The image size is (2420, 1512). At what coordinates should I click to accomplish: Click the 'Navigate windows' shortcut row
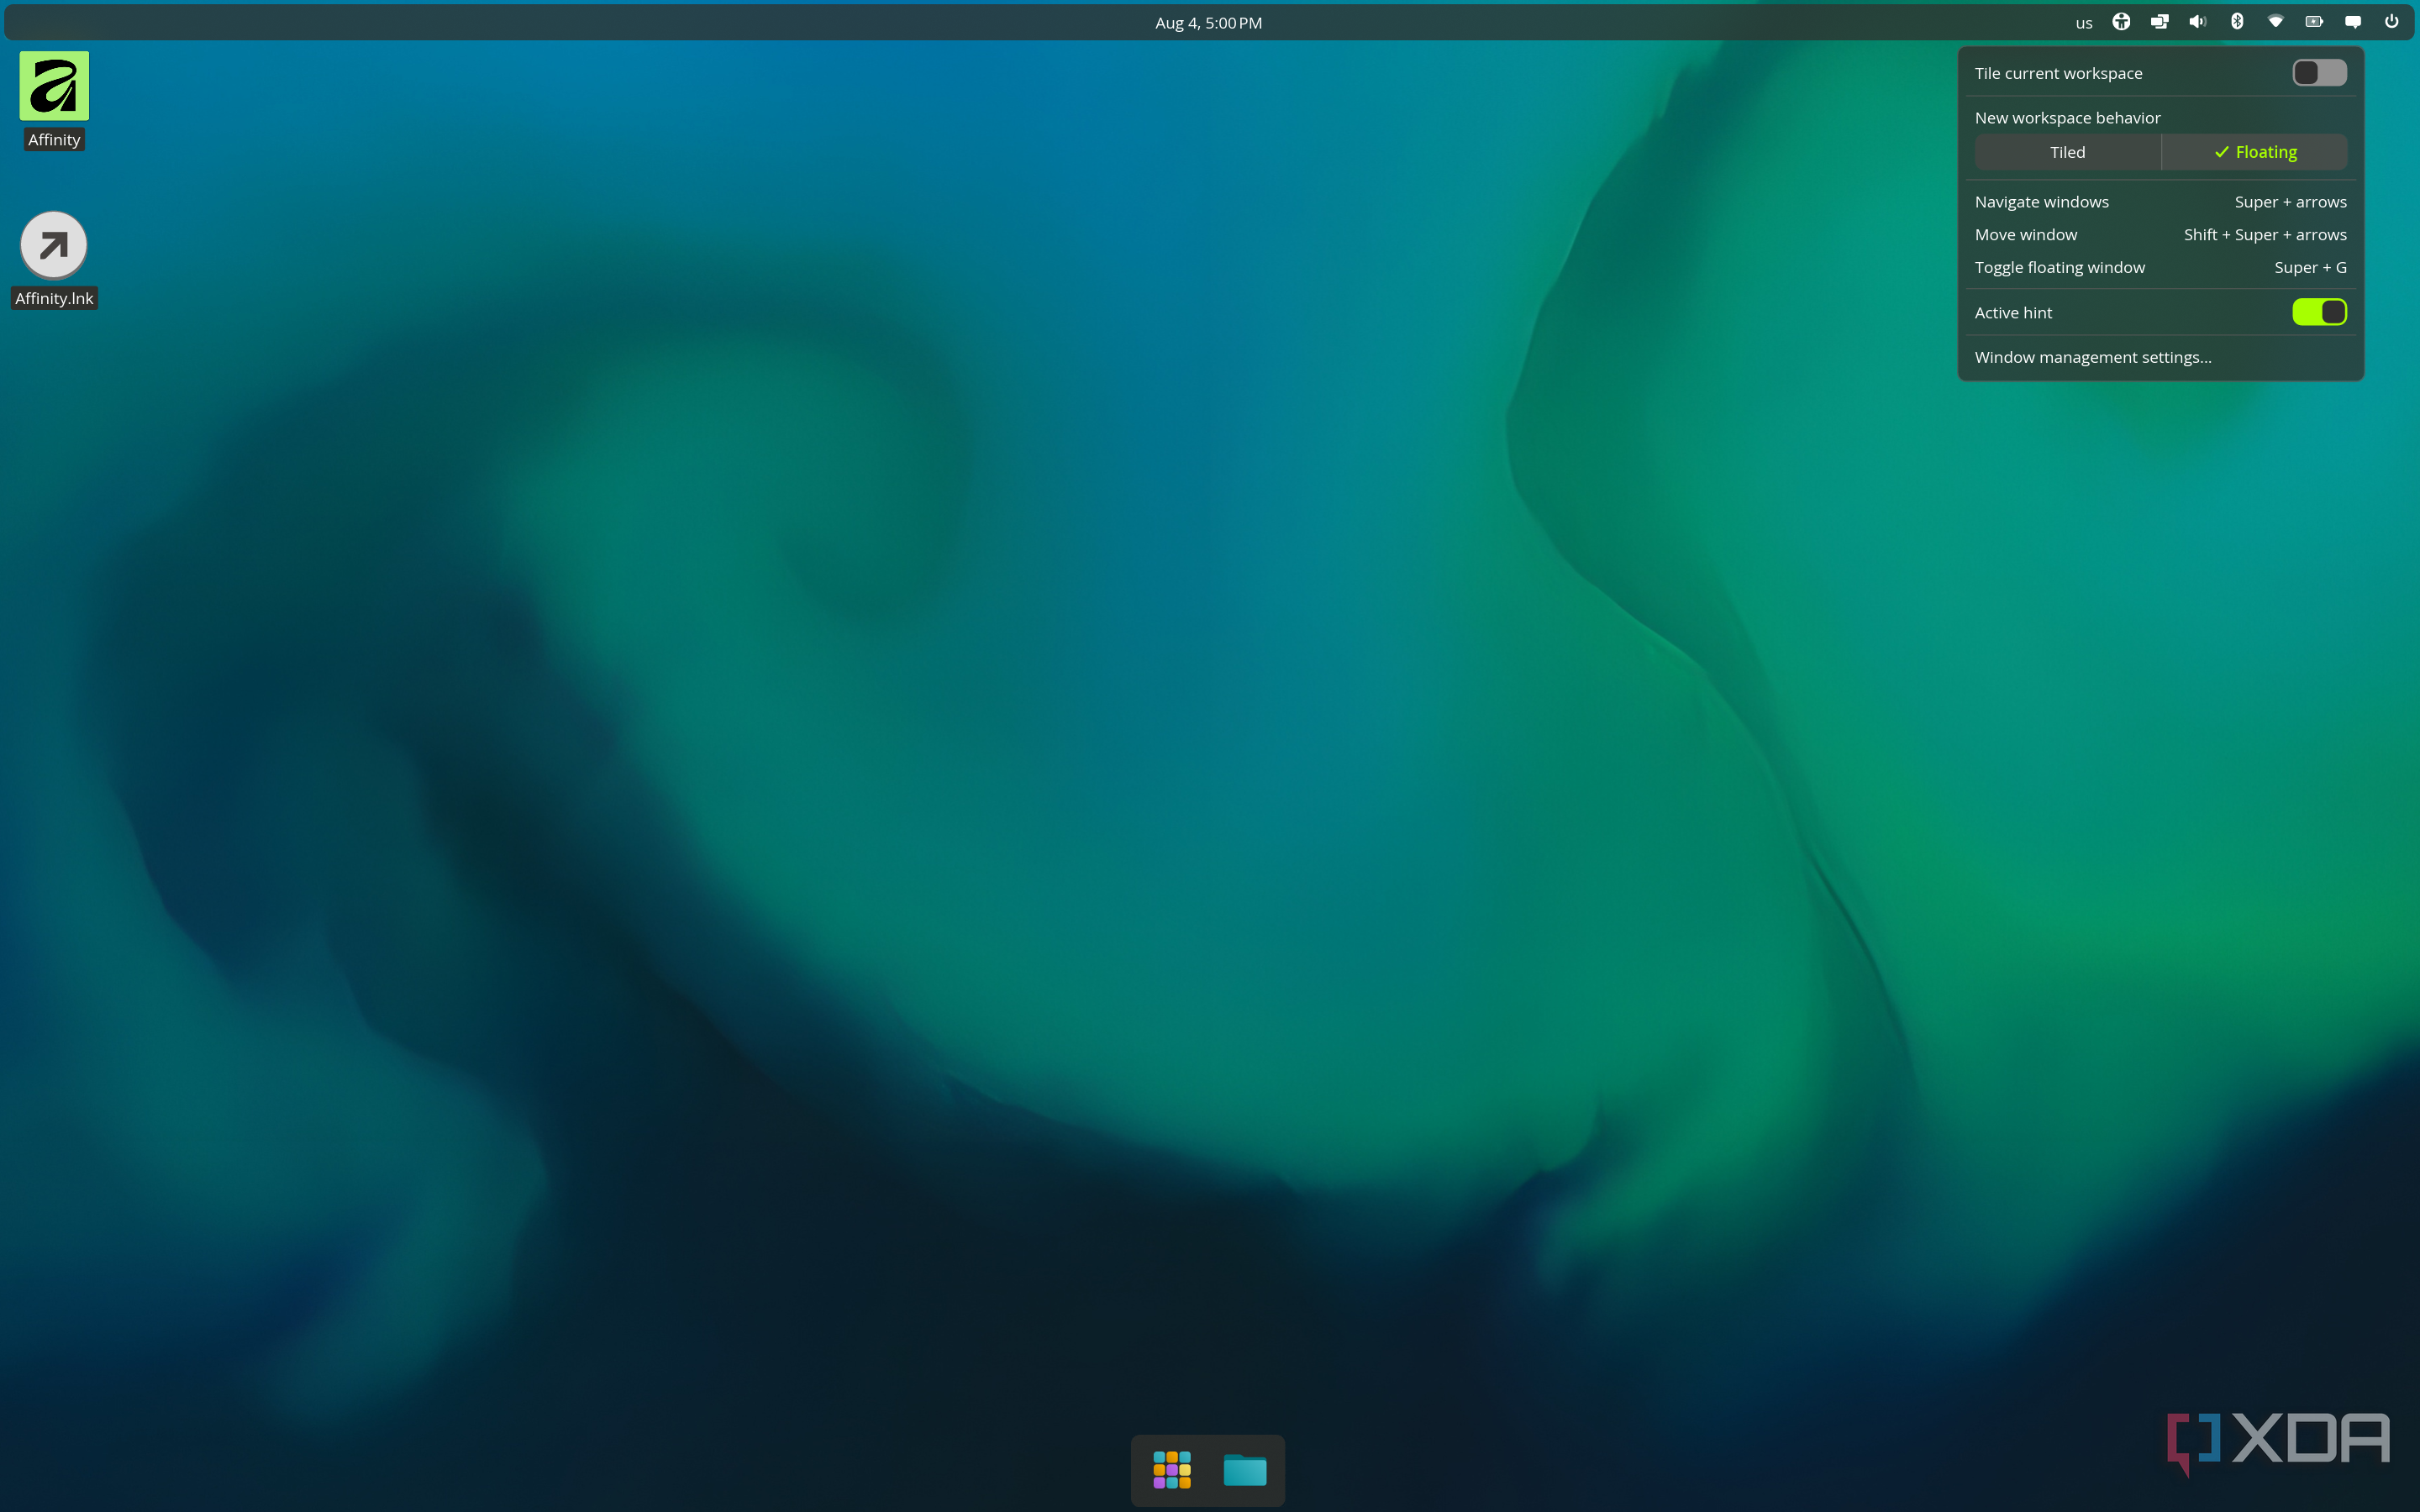[2160, 202]
